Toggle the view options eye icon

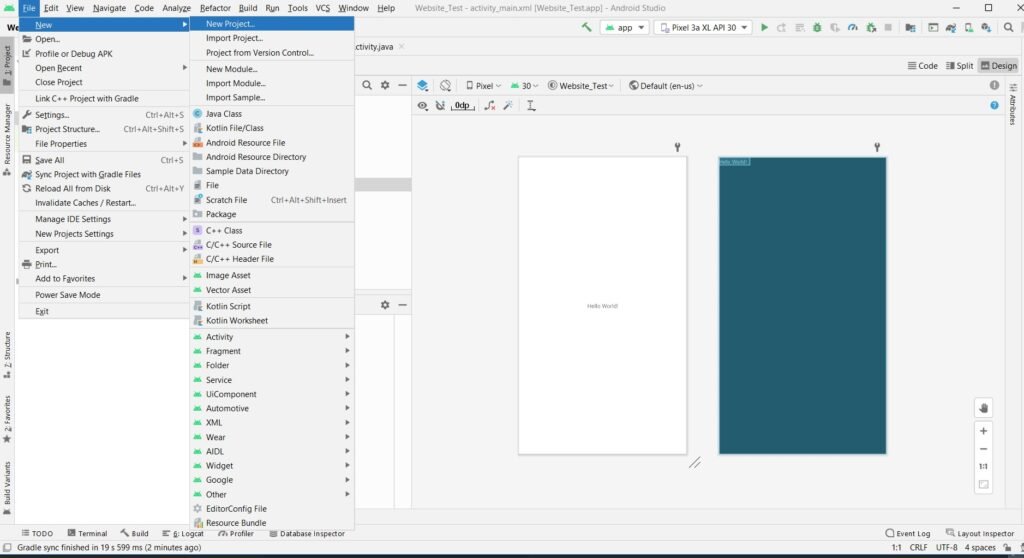click(423, 105)
